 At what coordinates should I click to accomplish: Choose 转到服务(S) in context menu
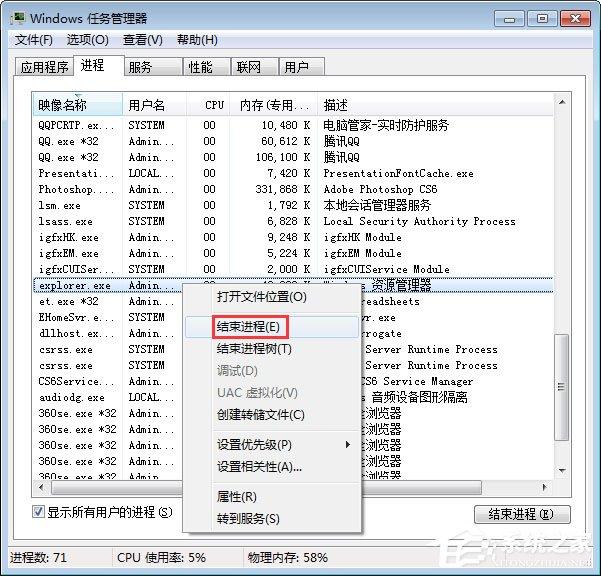click(272, 519)
